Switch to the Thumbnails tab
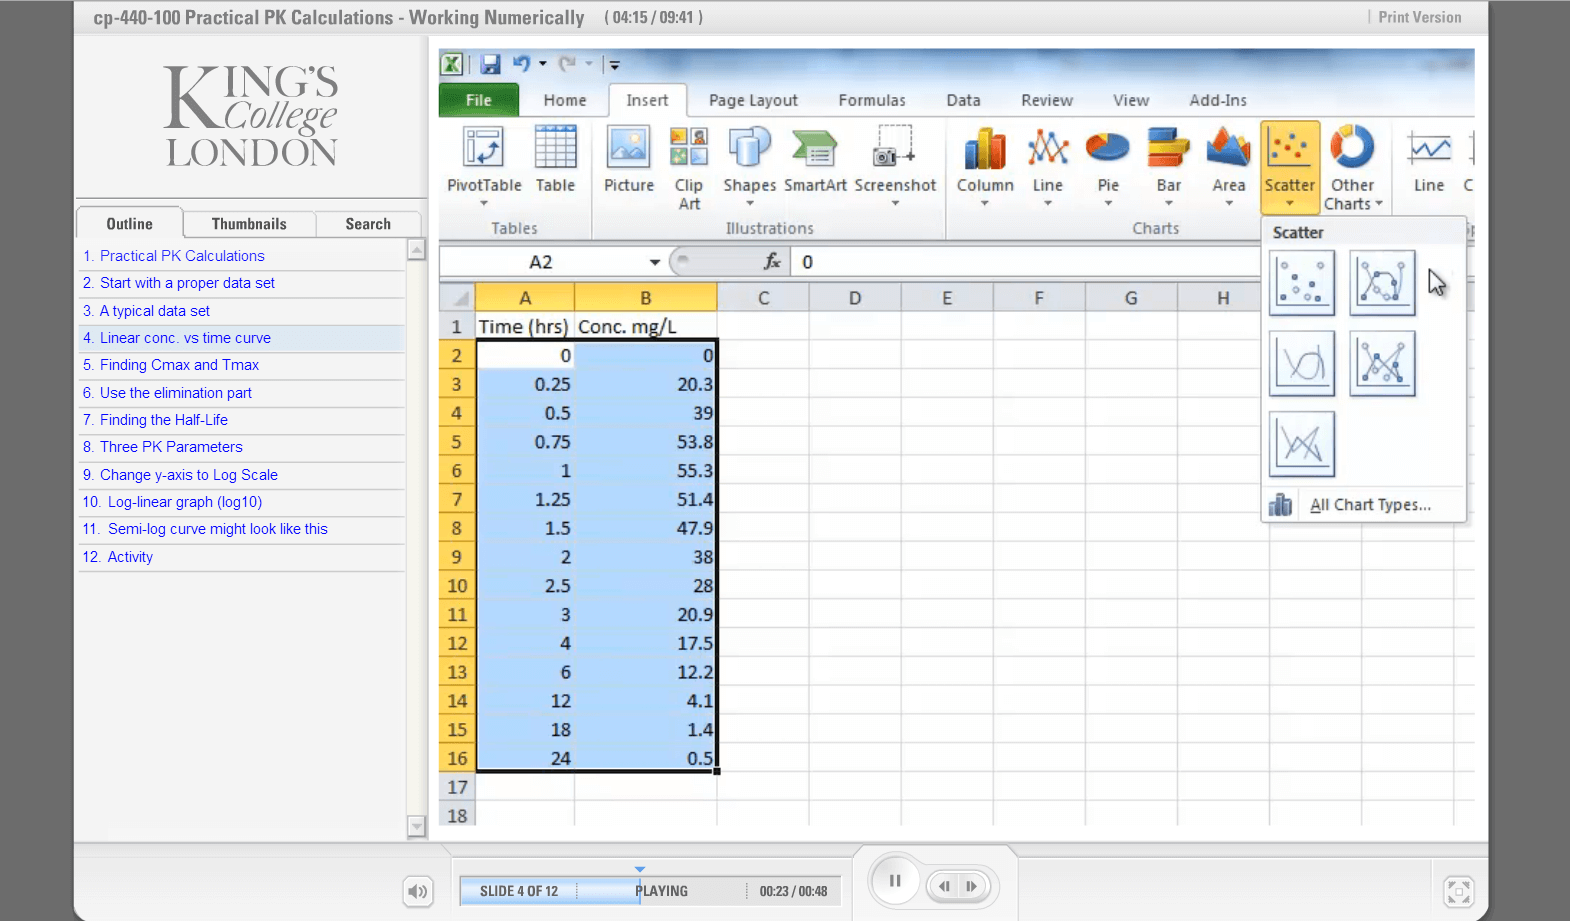This screenshot has width=1570, height=921. [249, 224]
